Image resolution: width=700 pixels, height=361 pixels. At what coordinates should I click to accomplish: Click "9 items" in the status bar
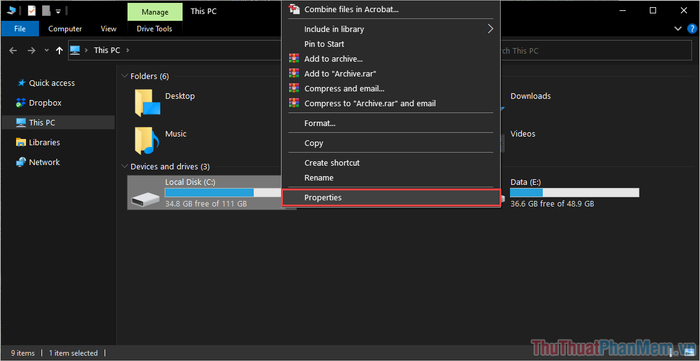[x=22, y=353]
